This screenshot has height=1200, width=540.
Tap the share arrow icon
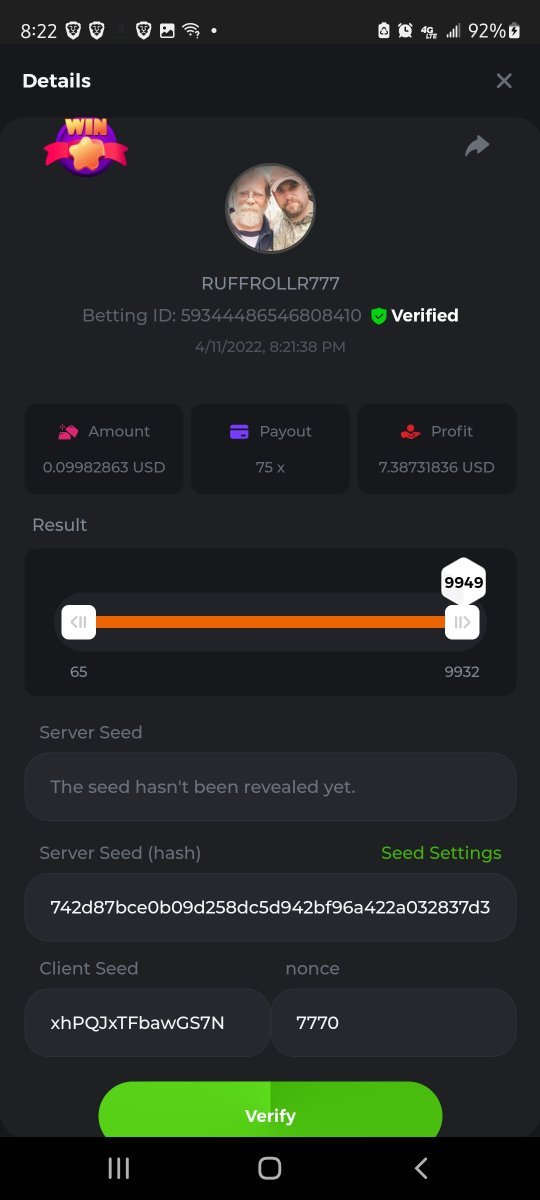click(x=477, y=146)
